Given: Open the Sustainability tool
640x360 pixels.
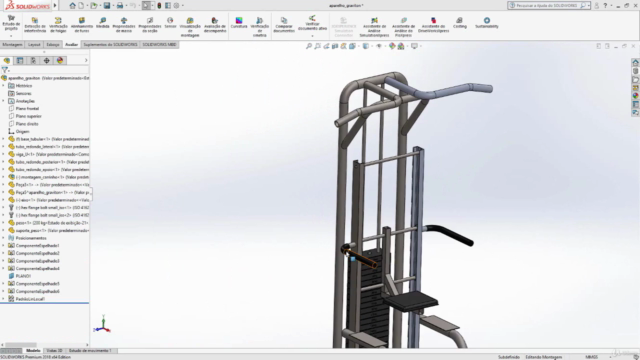Looking at the screenshot, I should (x=487, y=23).
